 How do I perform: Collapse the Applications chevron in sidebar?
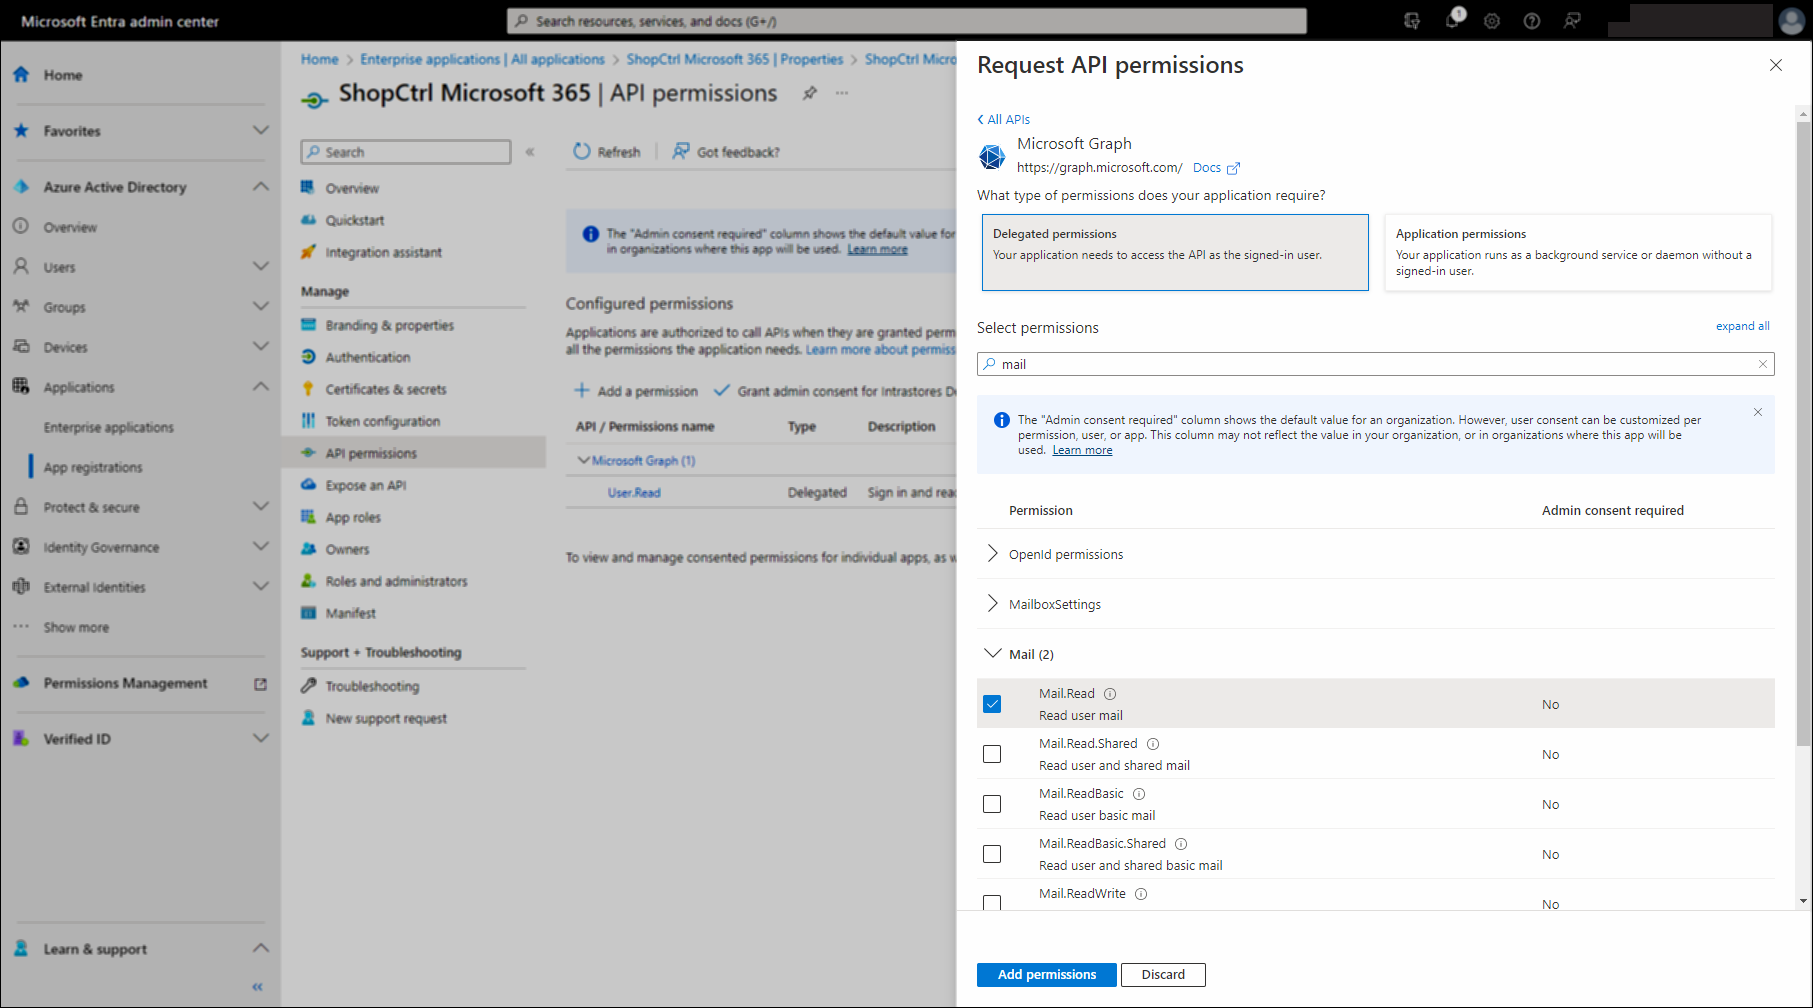261,387
